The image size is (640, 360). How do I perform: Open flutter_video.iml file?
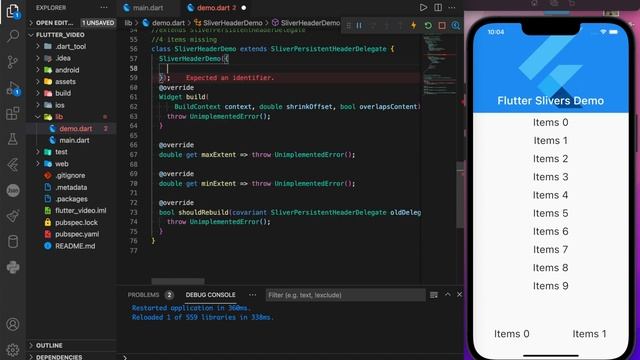72,211
